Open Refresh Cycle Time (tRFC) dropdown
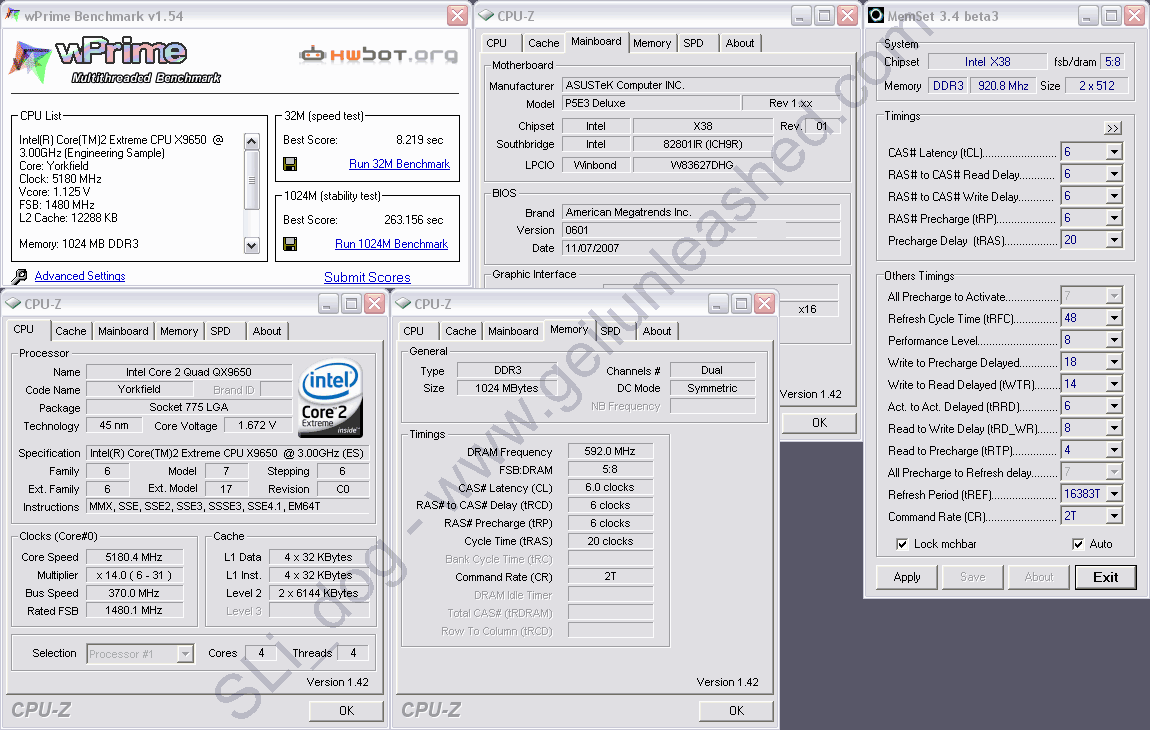The image size is (1150, 730). coord(1114,318)
